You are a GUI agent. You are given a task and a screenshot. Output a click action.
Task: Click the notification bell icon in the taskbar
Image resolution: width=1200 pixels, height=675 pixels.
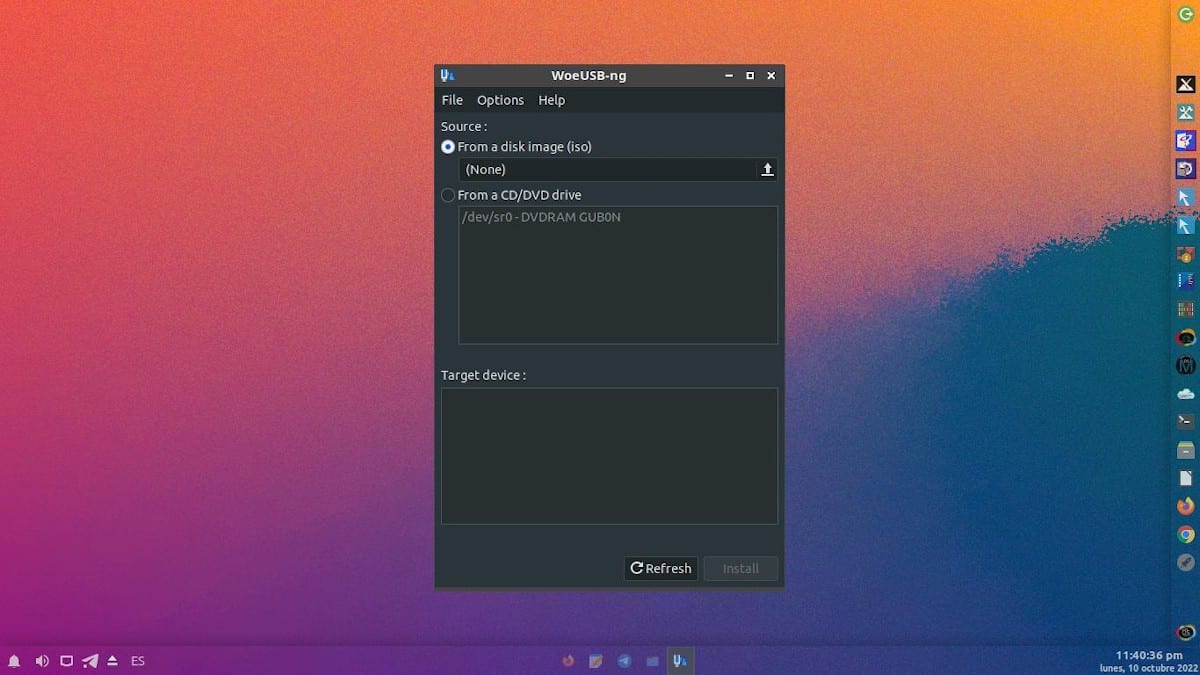14,661
